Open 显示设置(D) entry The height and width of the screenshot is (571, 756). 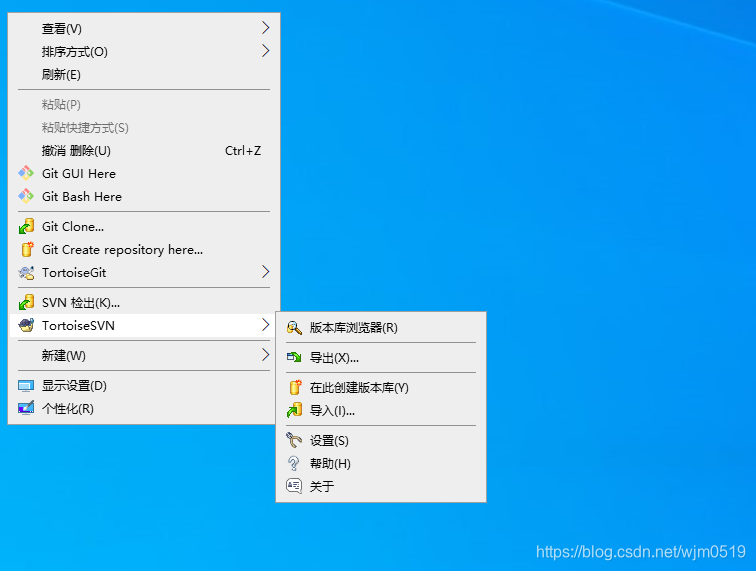(145, 386)
